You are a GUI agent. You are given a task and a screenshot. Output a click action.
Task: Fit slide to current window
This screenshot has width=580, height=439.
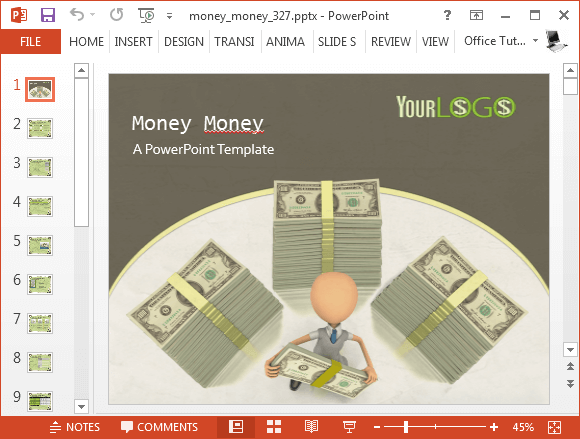tap(554, 427)
